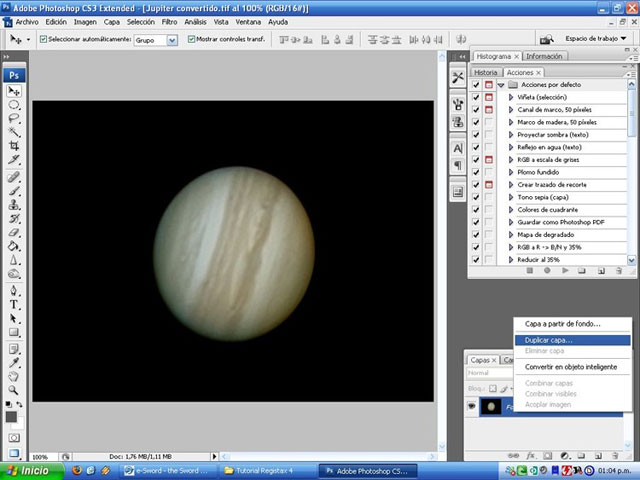Hide the Fondo layer eye icon

471,407
